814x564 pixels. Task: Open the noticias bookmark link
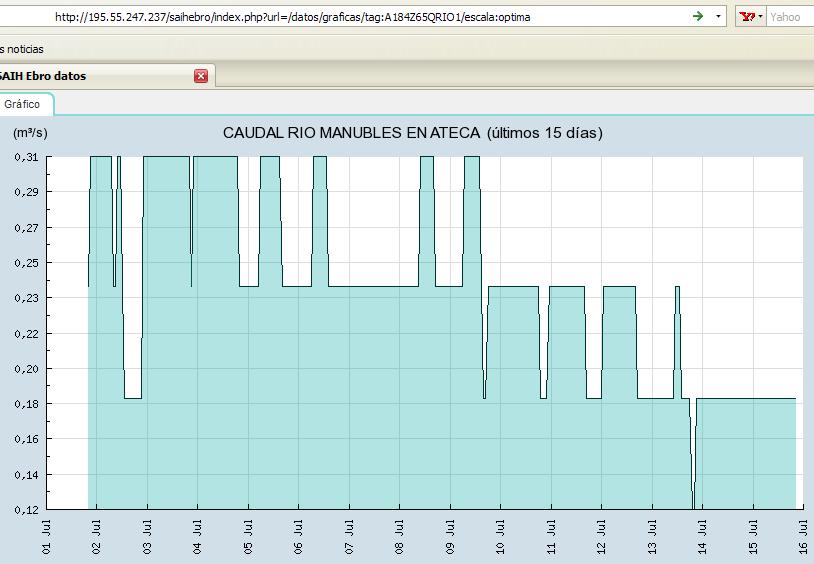[25, 49]
